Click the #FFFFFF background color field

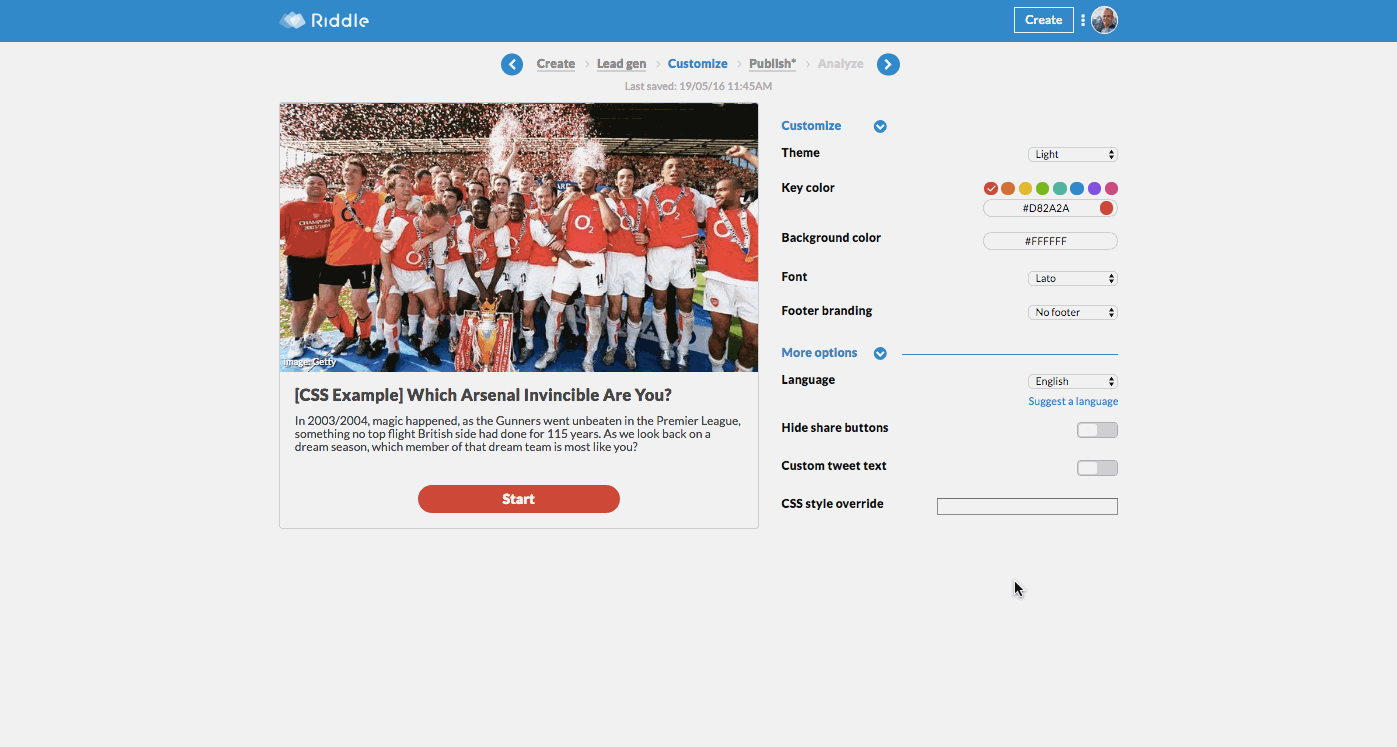click(1050, 242)
